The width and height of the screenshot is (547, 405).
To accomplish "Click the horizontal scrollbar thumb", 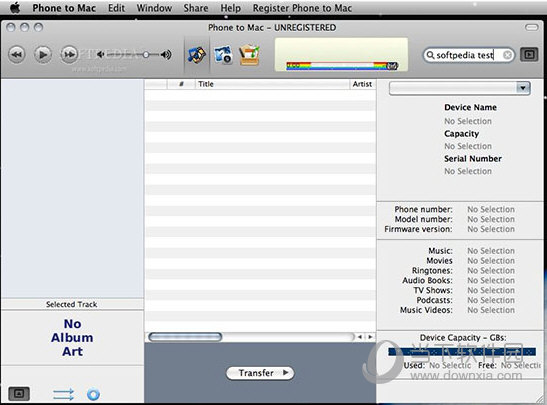I will coord(185,337).
